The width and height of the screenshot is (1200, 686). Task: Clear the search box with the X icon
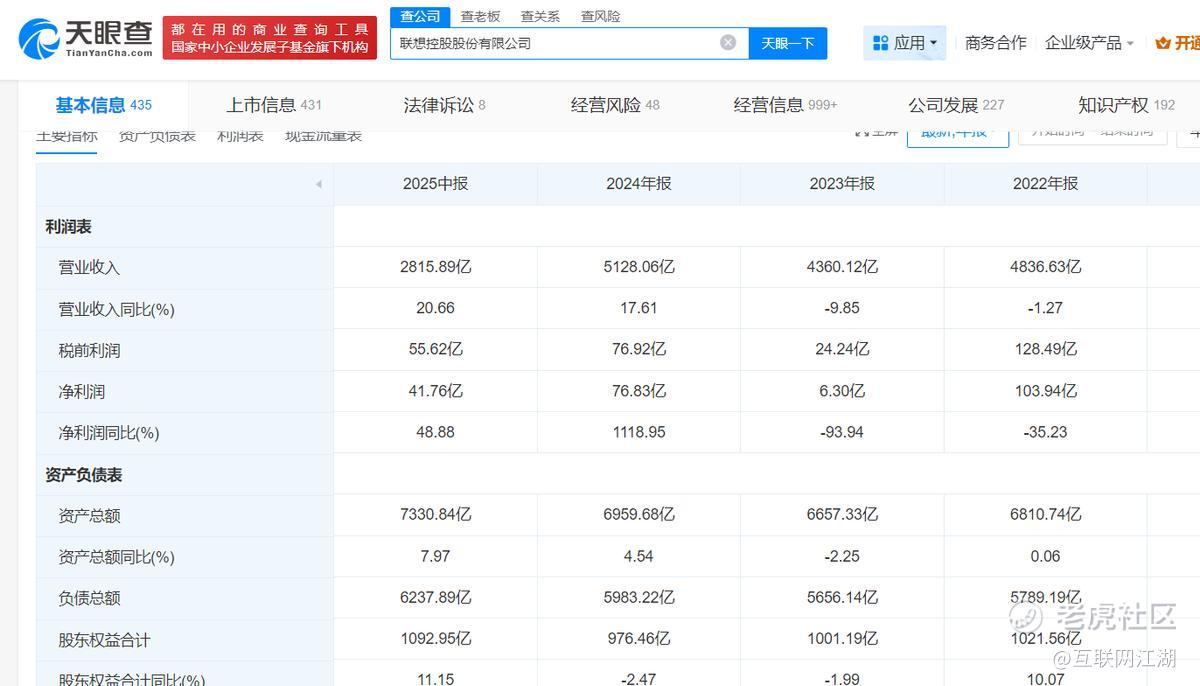(x=728, y=43)
